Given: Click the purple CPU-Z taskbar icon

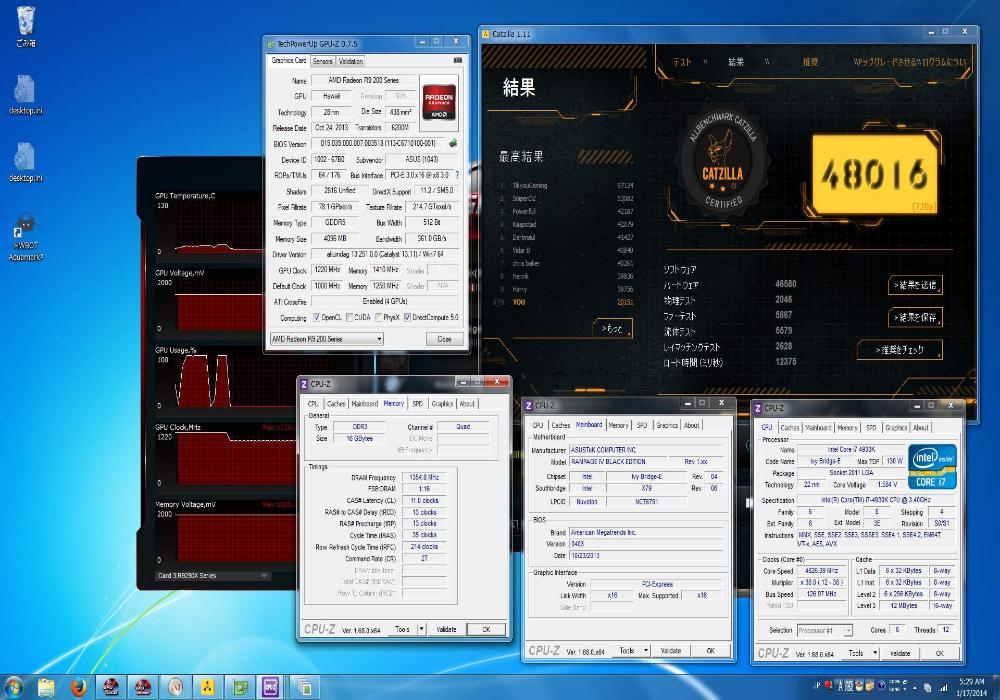Looking at the screenshot, I should pos(272,687).
